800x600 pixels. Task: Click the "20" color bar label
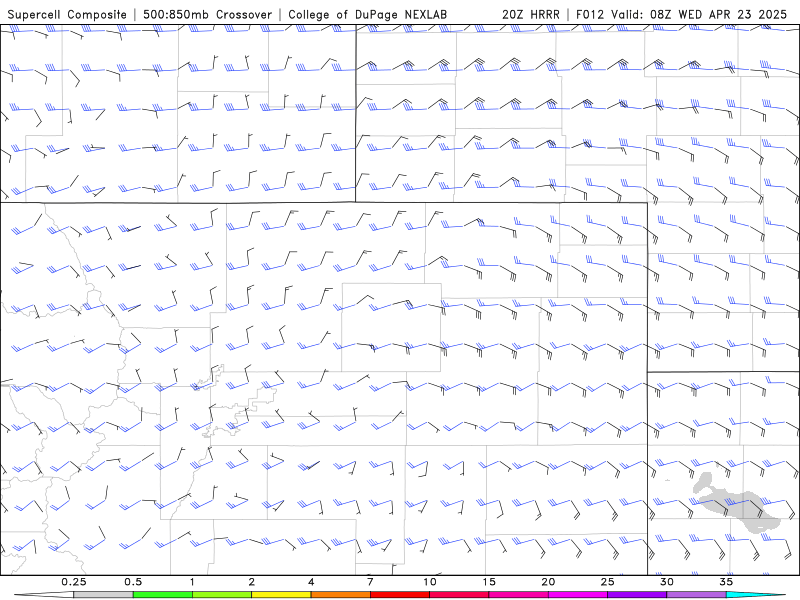[548, 582]
